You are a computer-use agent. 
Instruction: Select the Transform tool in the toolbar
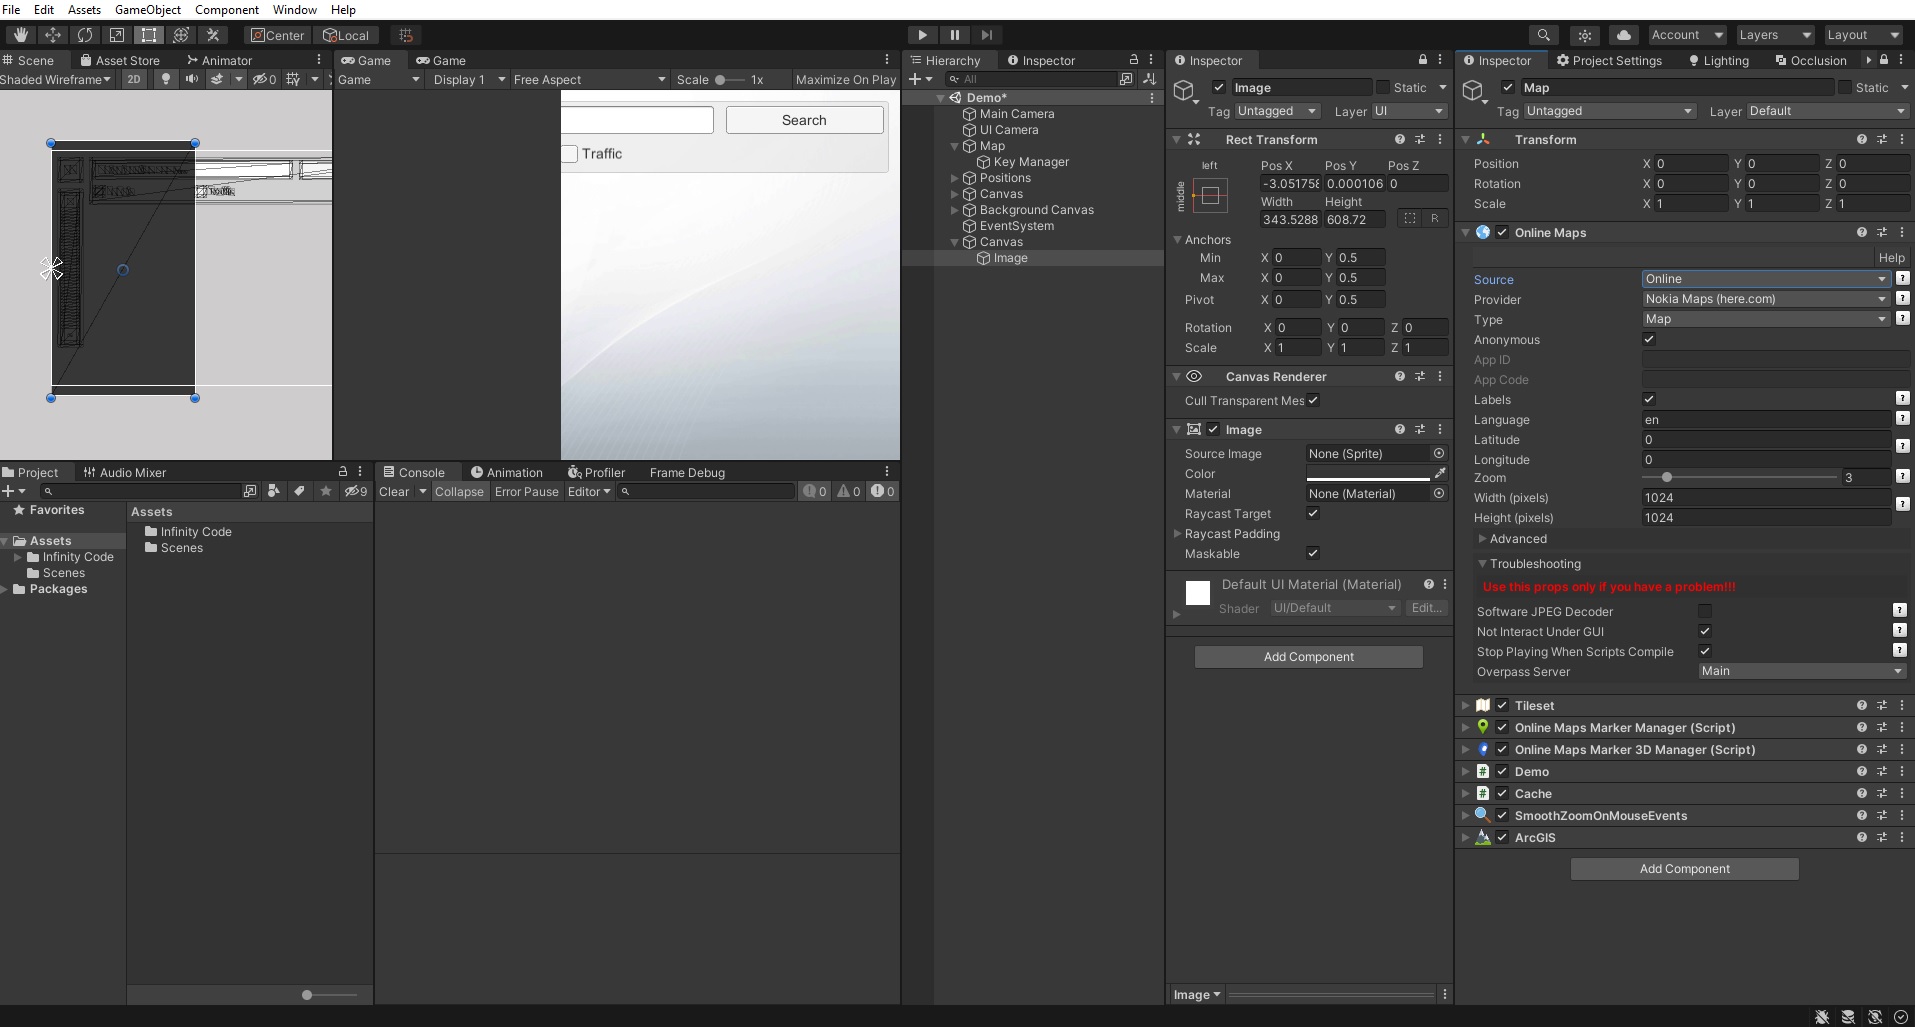point(181,35)
